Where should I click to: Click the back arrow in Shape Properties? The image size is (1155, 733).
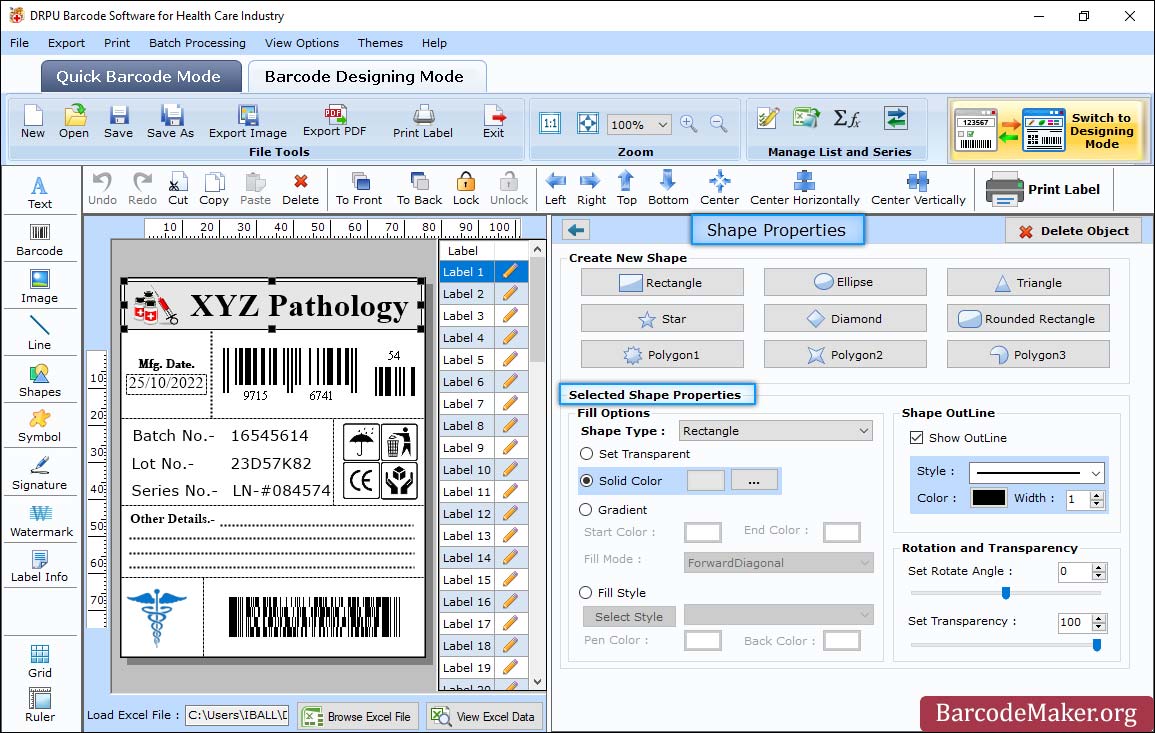[x=576, y=230]
